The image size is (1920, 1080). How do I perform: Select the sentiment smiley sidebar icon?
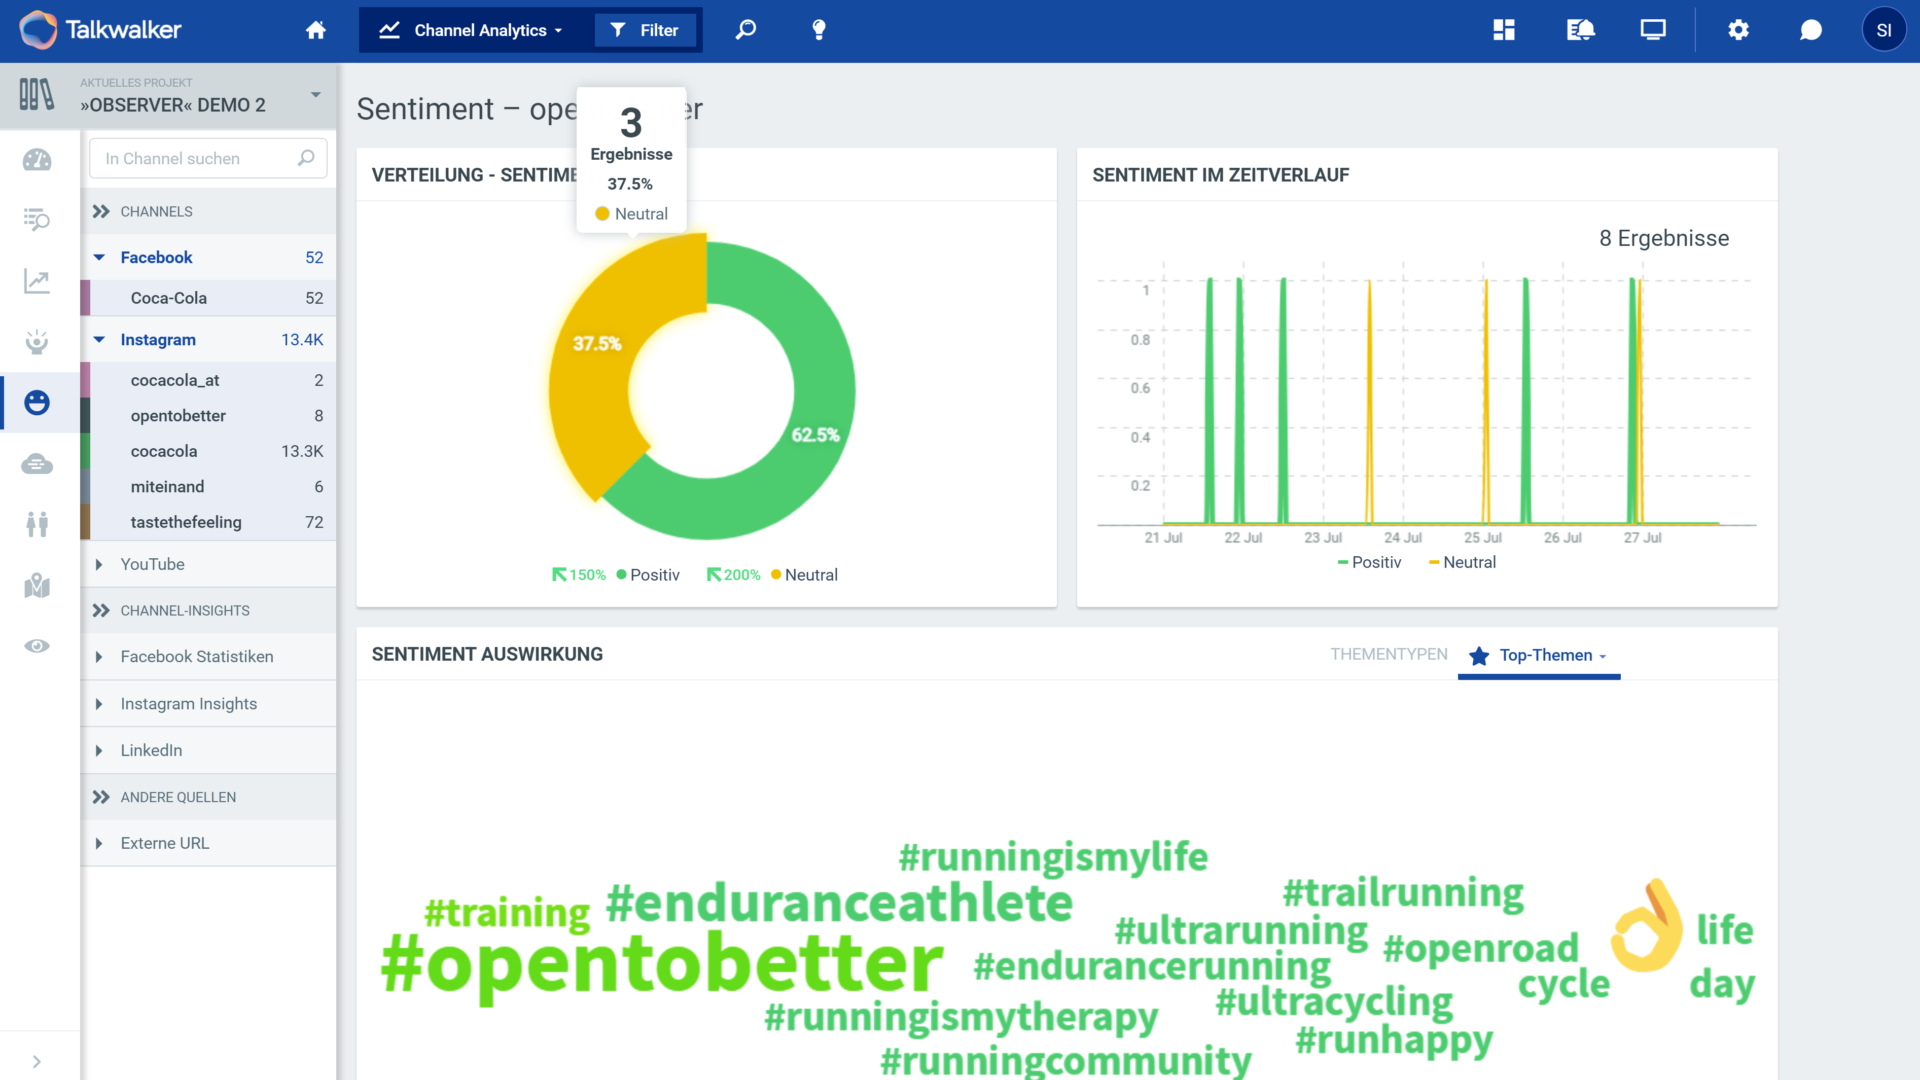(37, 402)
